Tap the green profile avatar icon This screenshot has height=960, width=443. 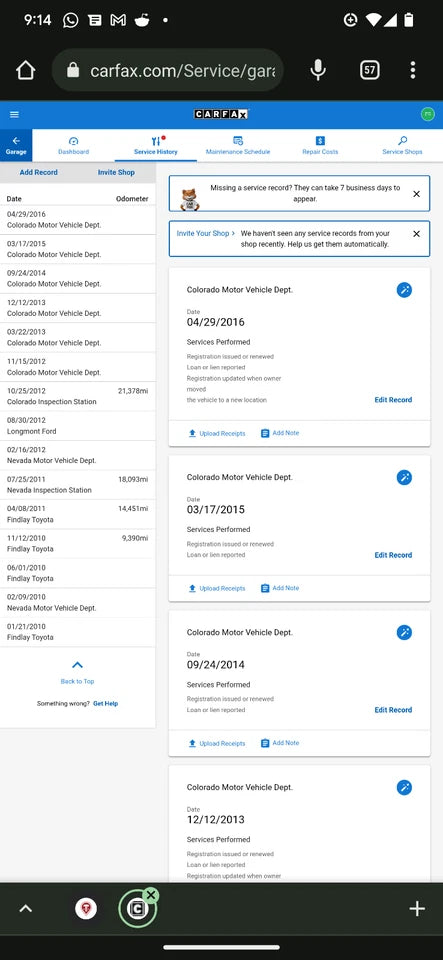tap(428, 114)
